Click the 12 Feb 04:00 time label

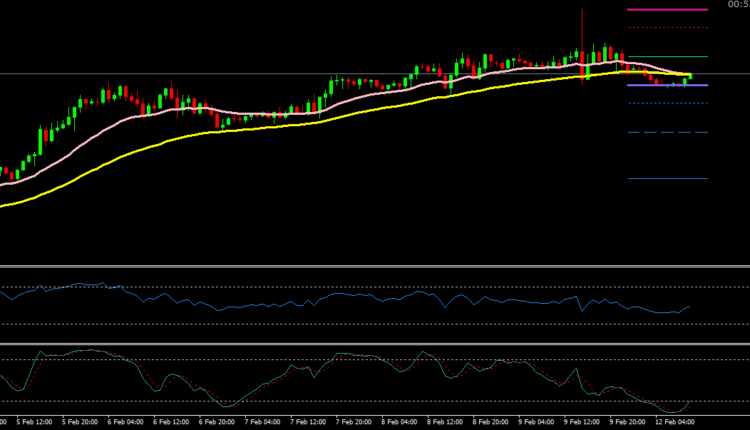[672, 422]
